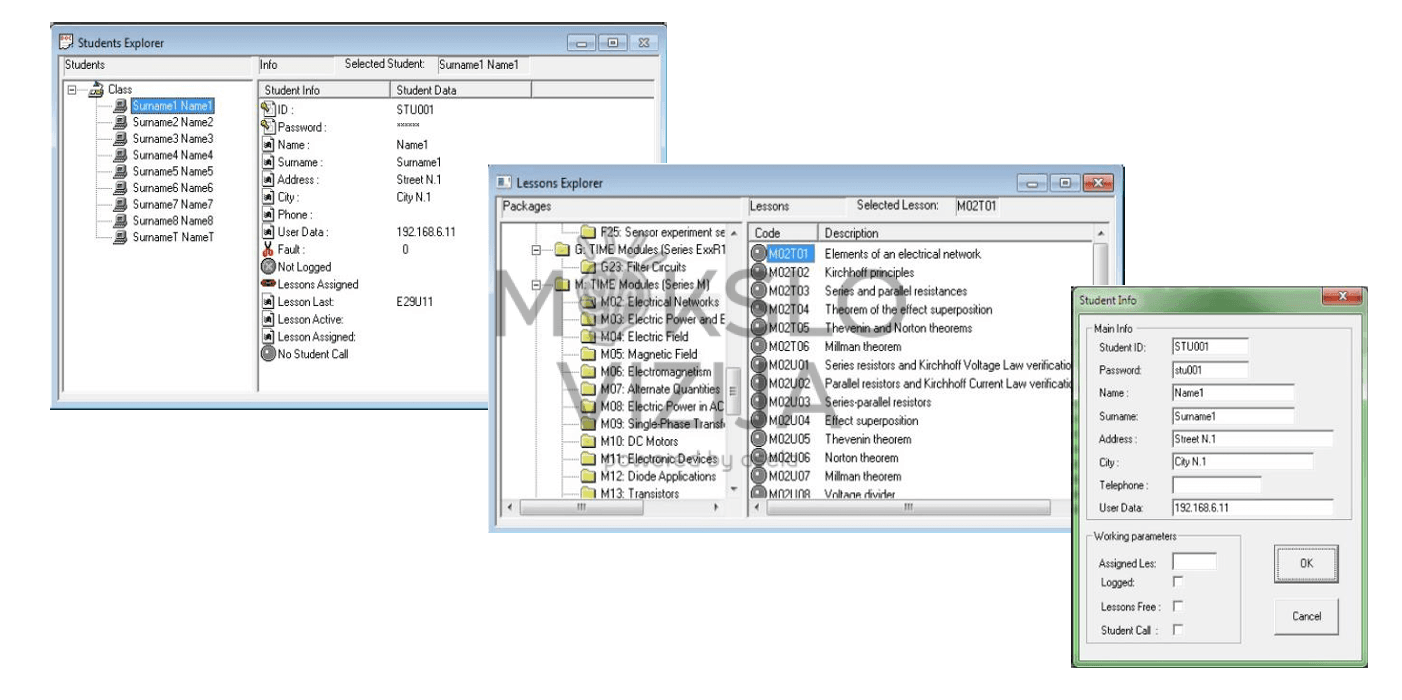Viewport: 1402px width, 700px height.
Task: Click the red Lessons Assigned icon
Action: click(x=268, y=284)
